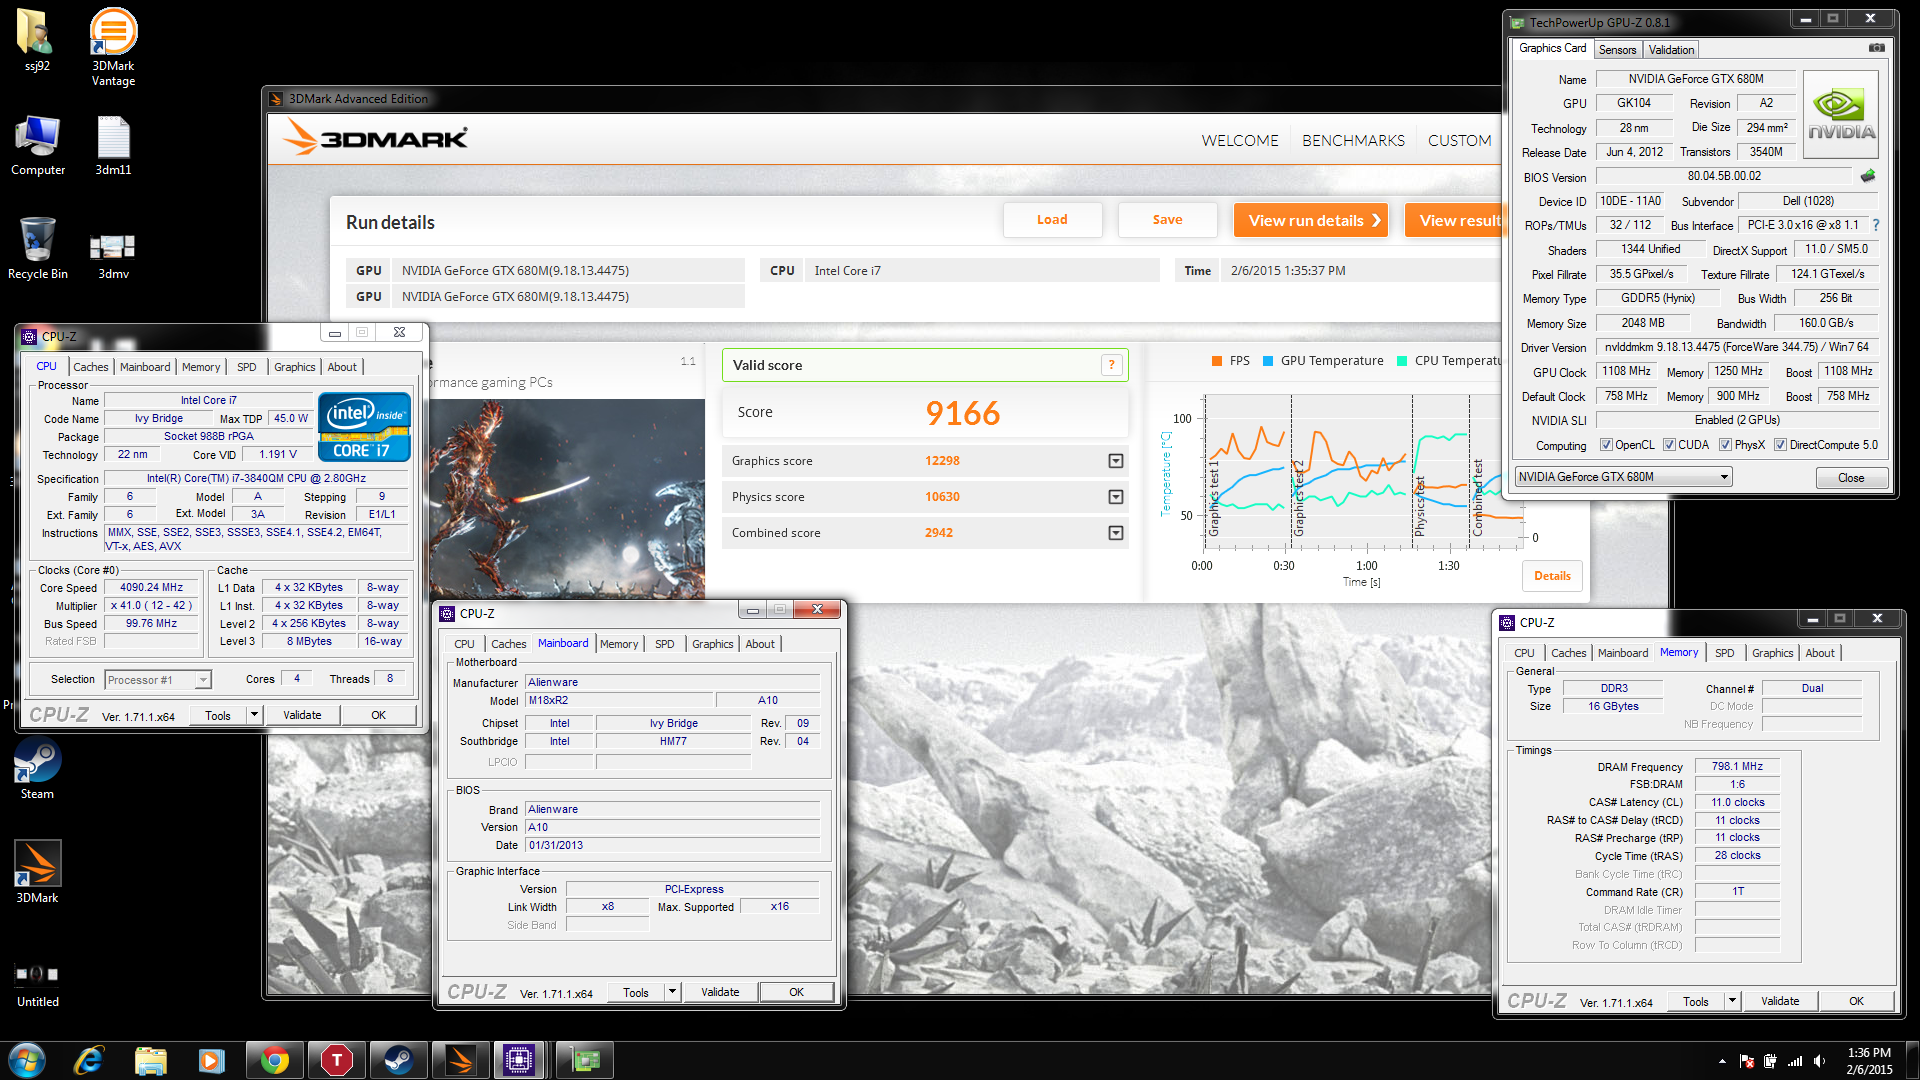Screen dimensions: 1920x1080
Task: Open Tools dropdown arrow in CPU window
Action: 254,715
